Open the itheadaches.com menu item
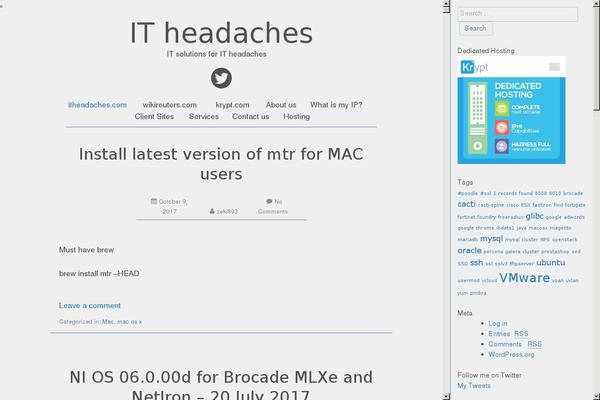The height and width of the screenshot is (400, 600). [x=98, y=104]
